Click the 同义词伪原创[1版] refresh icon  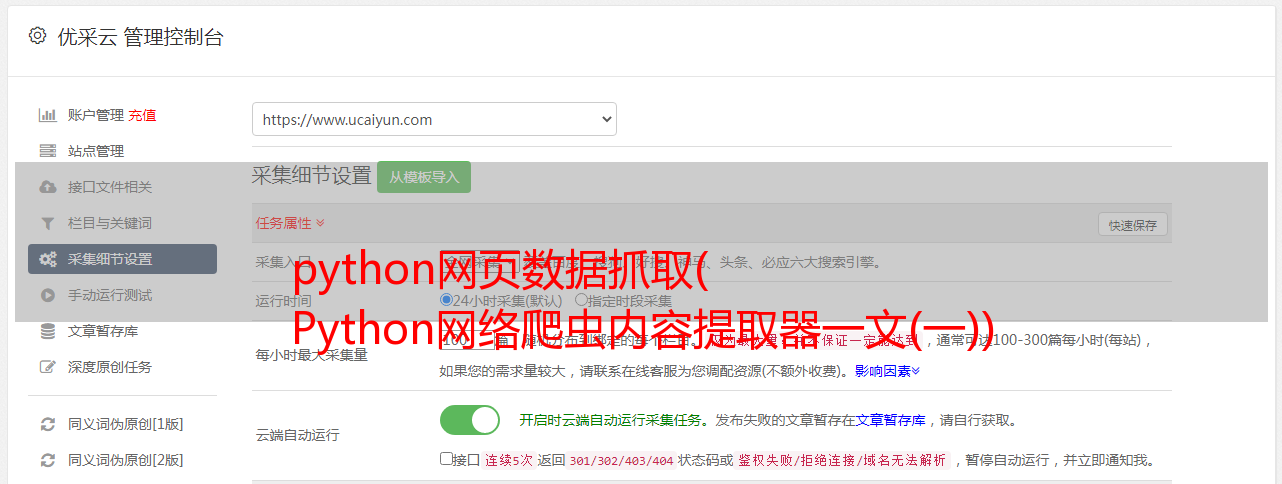[47, 424]
